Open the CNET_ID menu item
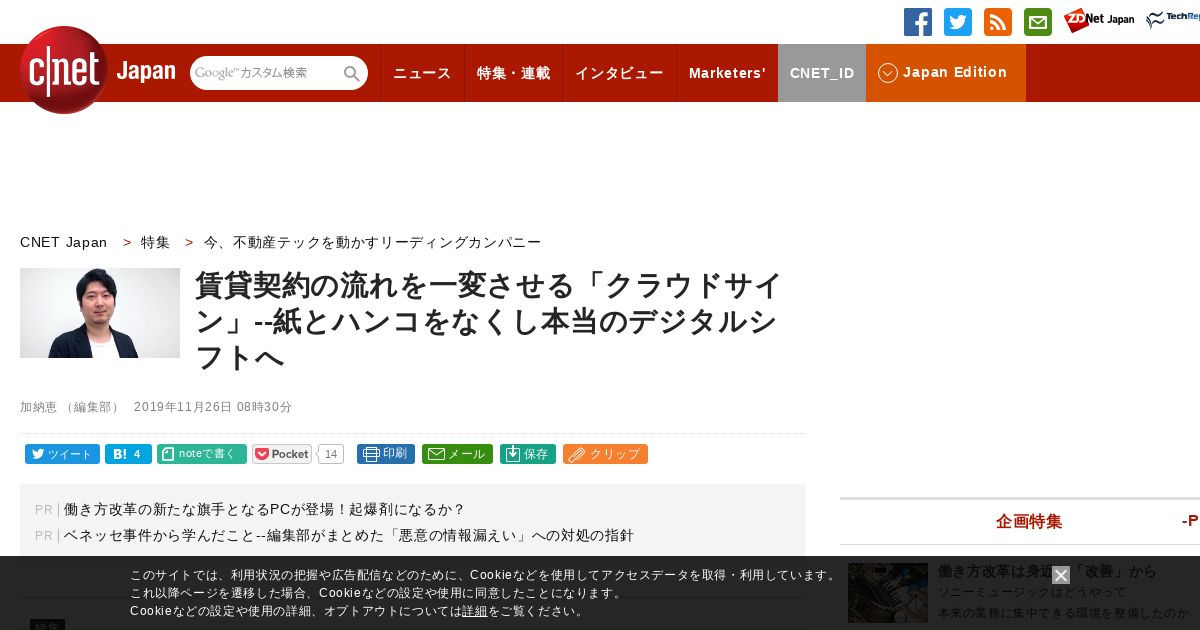Screen dimensions: 1200x630 click(x=822, y=73)
